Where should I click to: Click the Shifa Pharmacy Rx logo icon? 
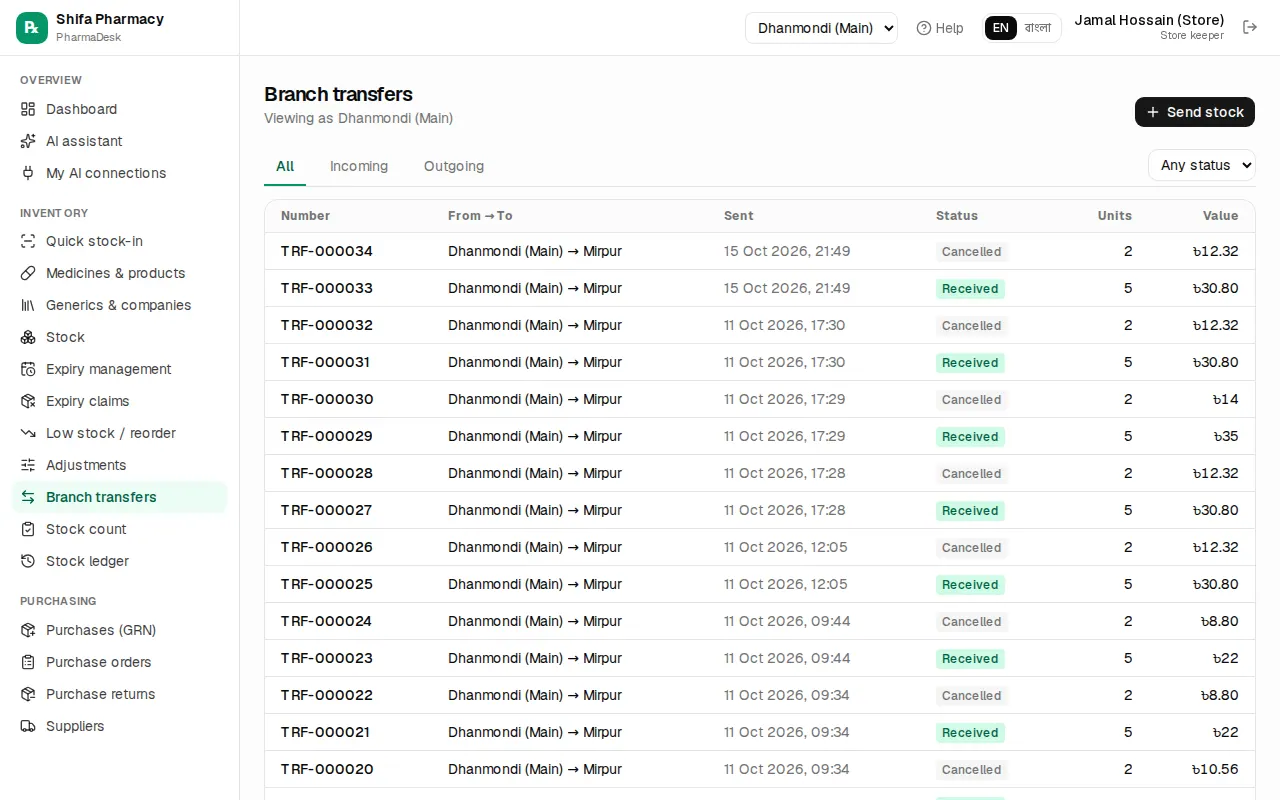point(32,28)
